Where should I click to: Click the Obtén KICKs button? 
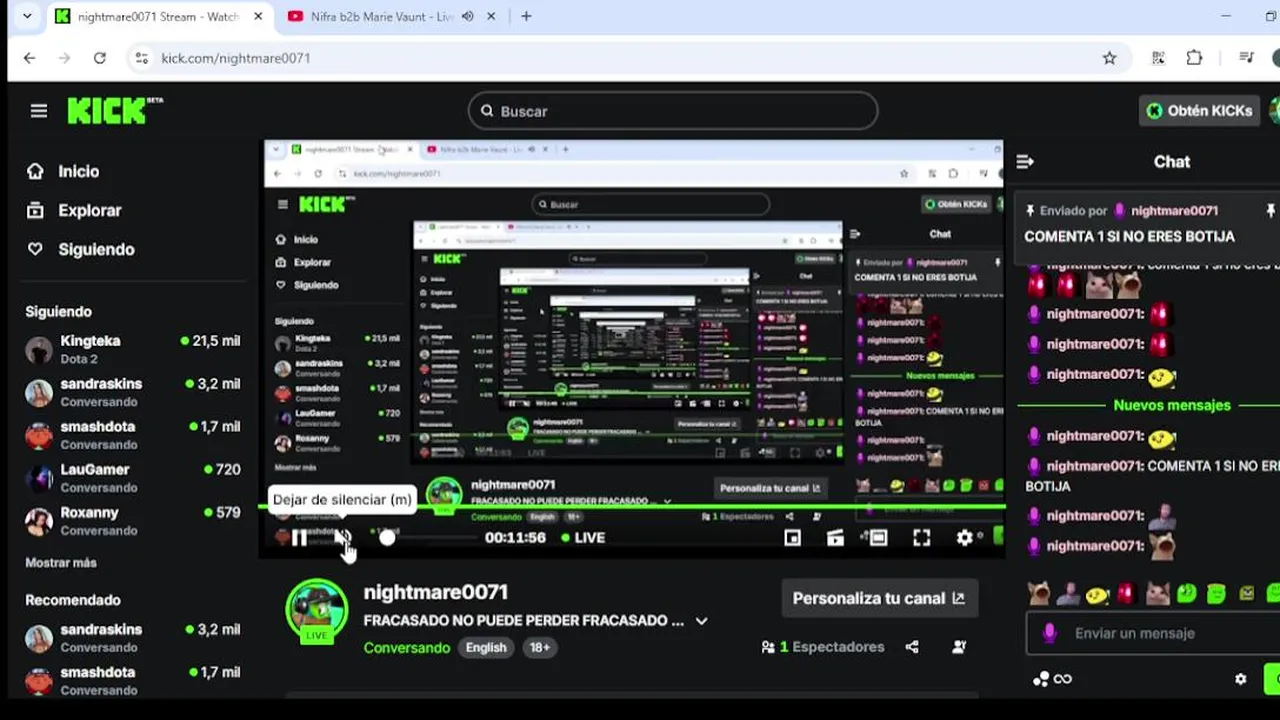1199,111
